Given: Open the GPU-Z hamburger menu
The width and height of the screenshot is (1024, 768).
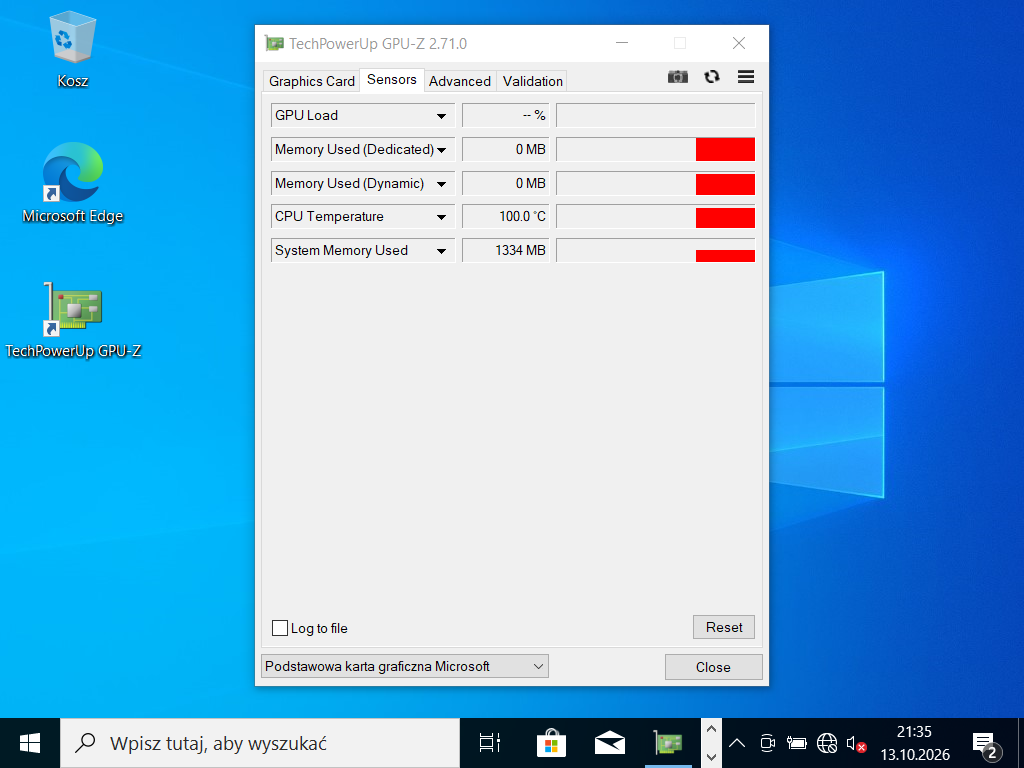Looking at the screenshot, I should 746,77.
